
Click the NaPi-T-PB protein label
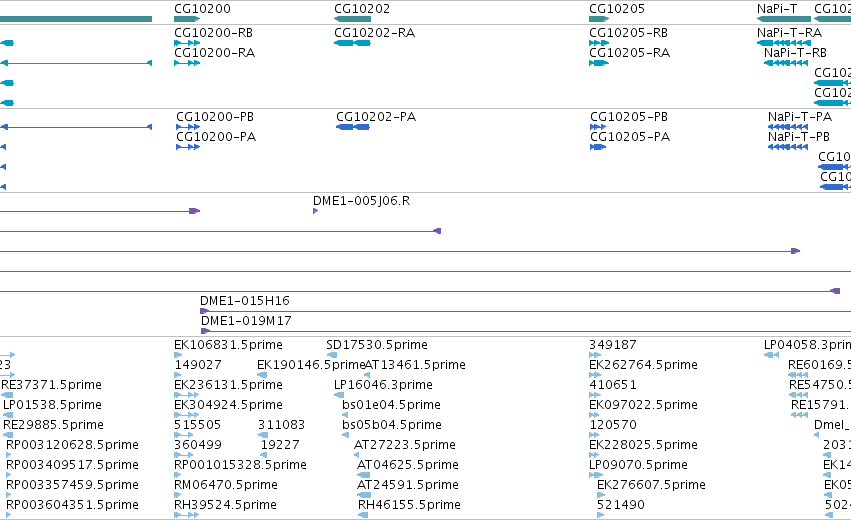tap(798, 137)
